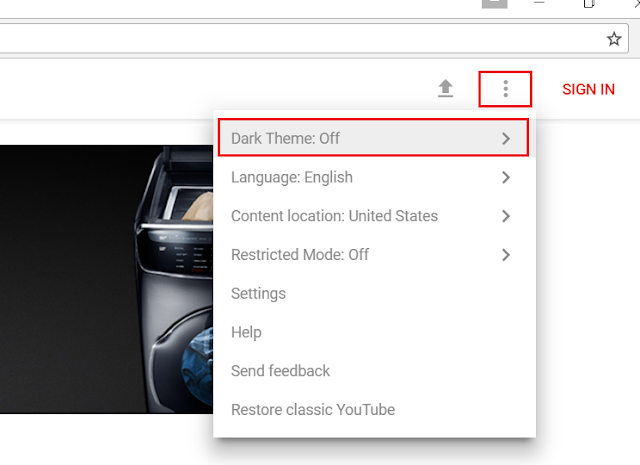The width and height of the screenshot is (640, 465).
Task: Select the Language: English menu entry
Action: (x=374, y=177)
